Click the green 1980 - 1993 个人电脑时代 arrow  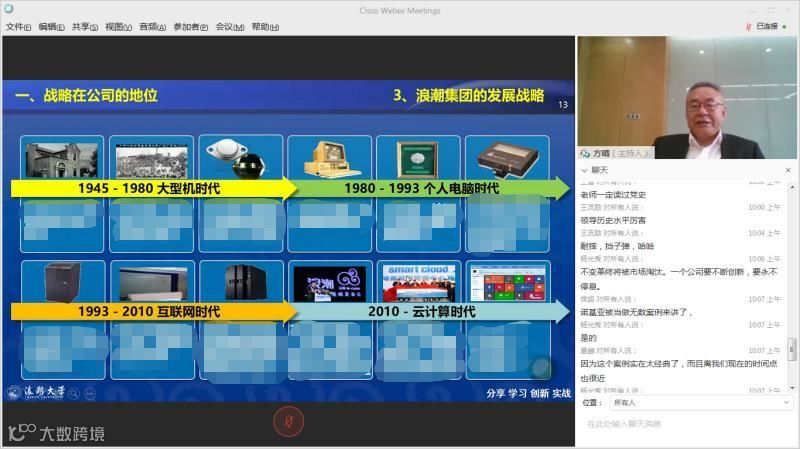[x=433, y=188]
